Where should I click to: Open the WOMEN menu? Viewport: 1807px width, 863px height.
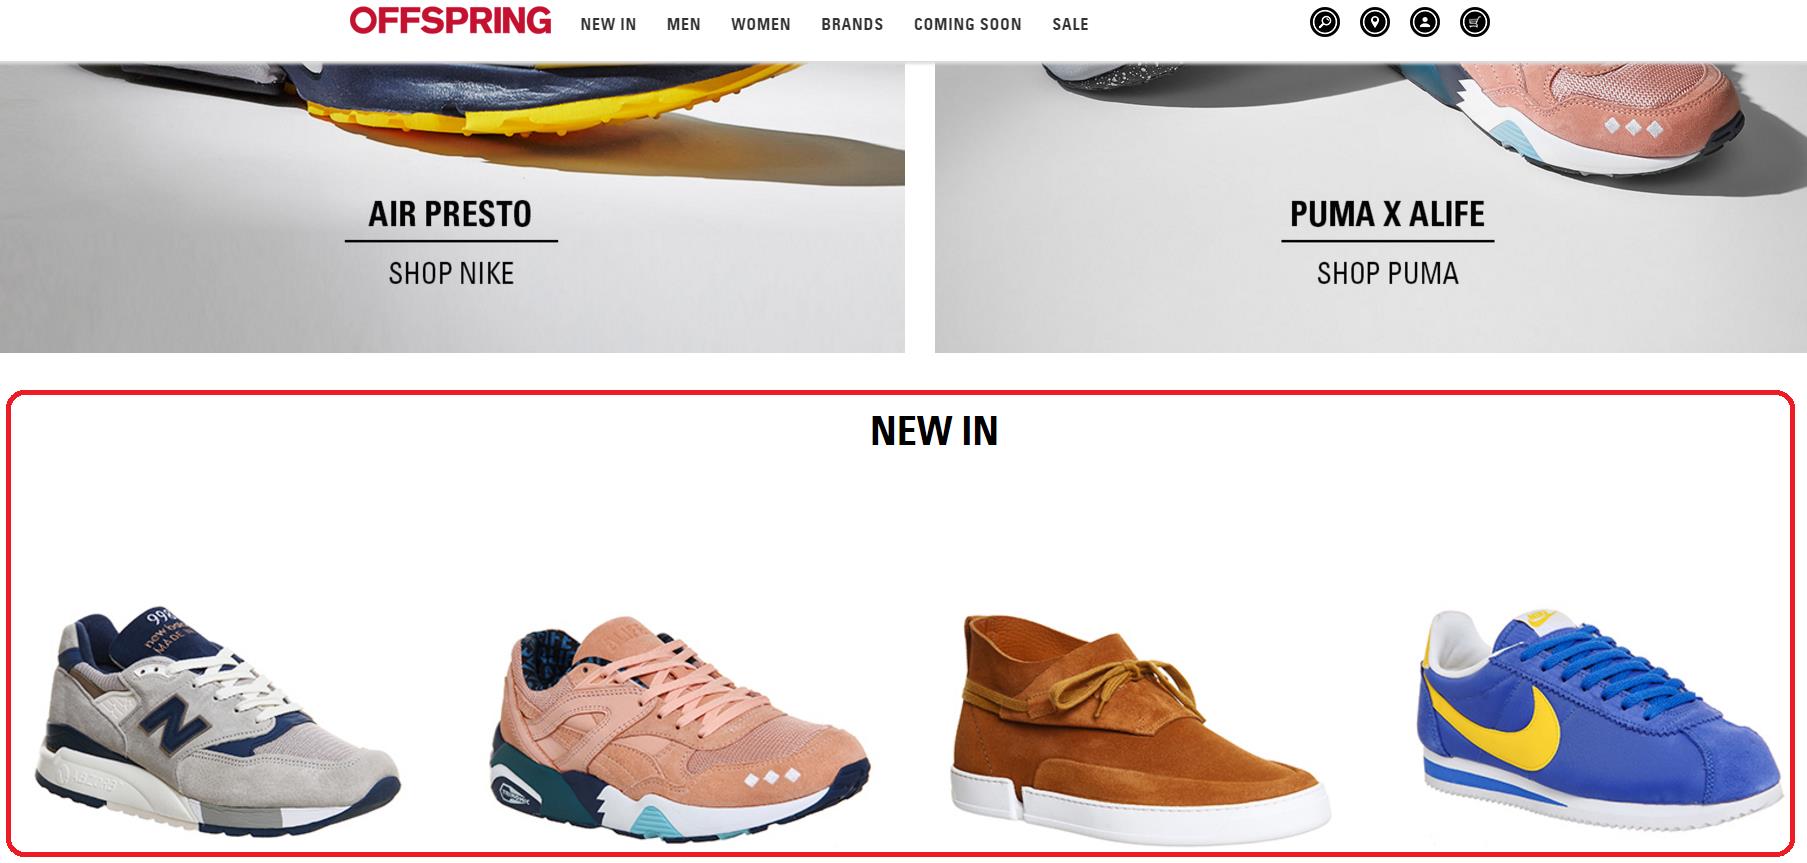(x=760, y=24)
